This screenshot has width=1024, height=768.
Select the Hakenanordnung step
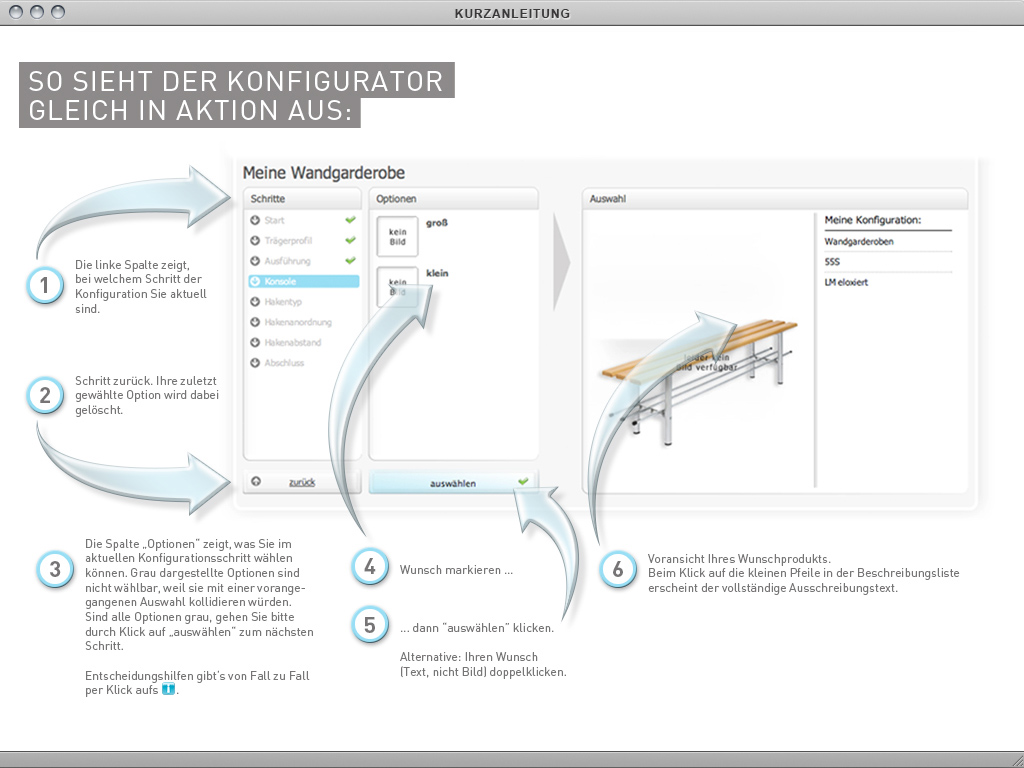(298, 322)
